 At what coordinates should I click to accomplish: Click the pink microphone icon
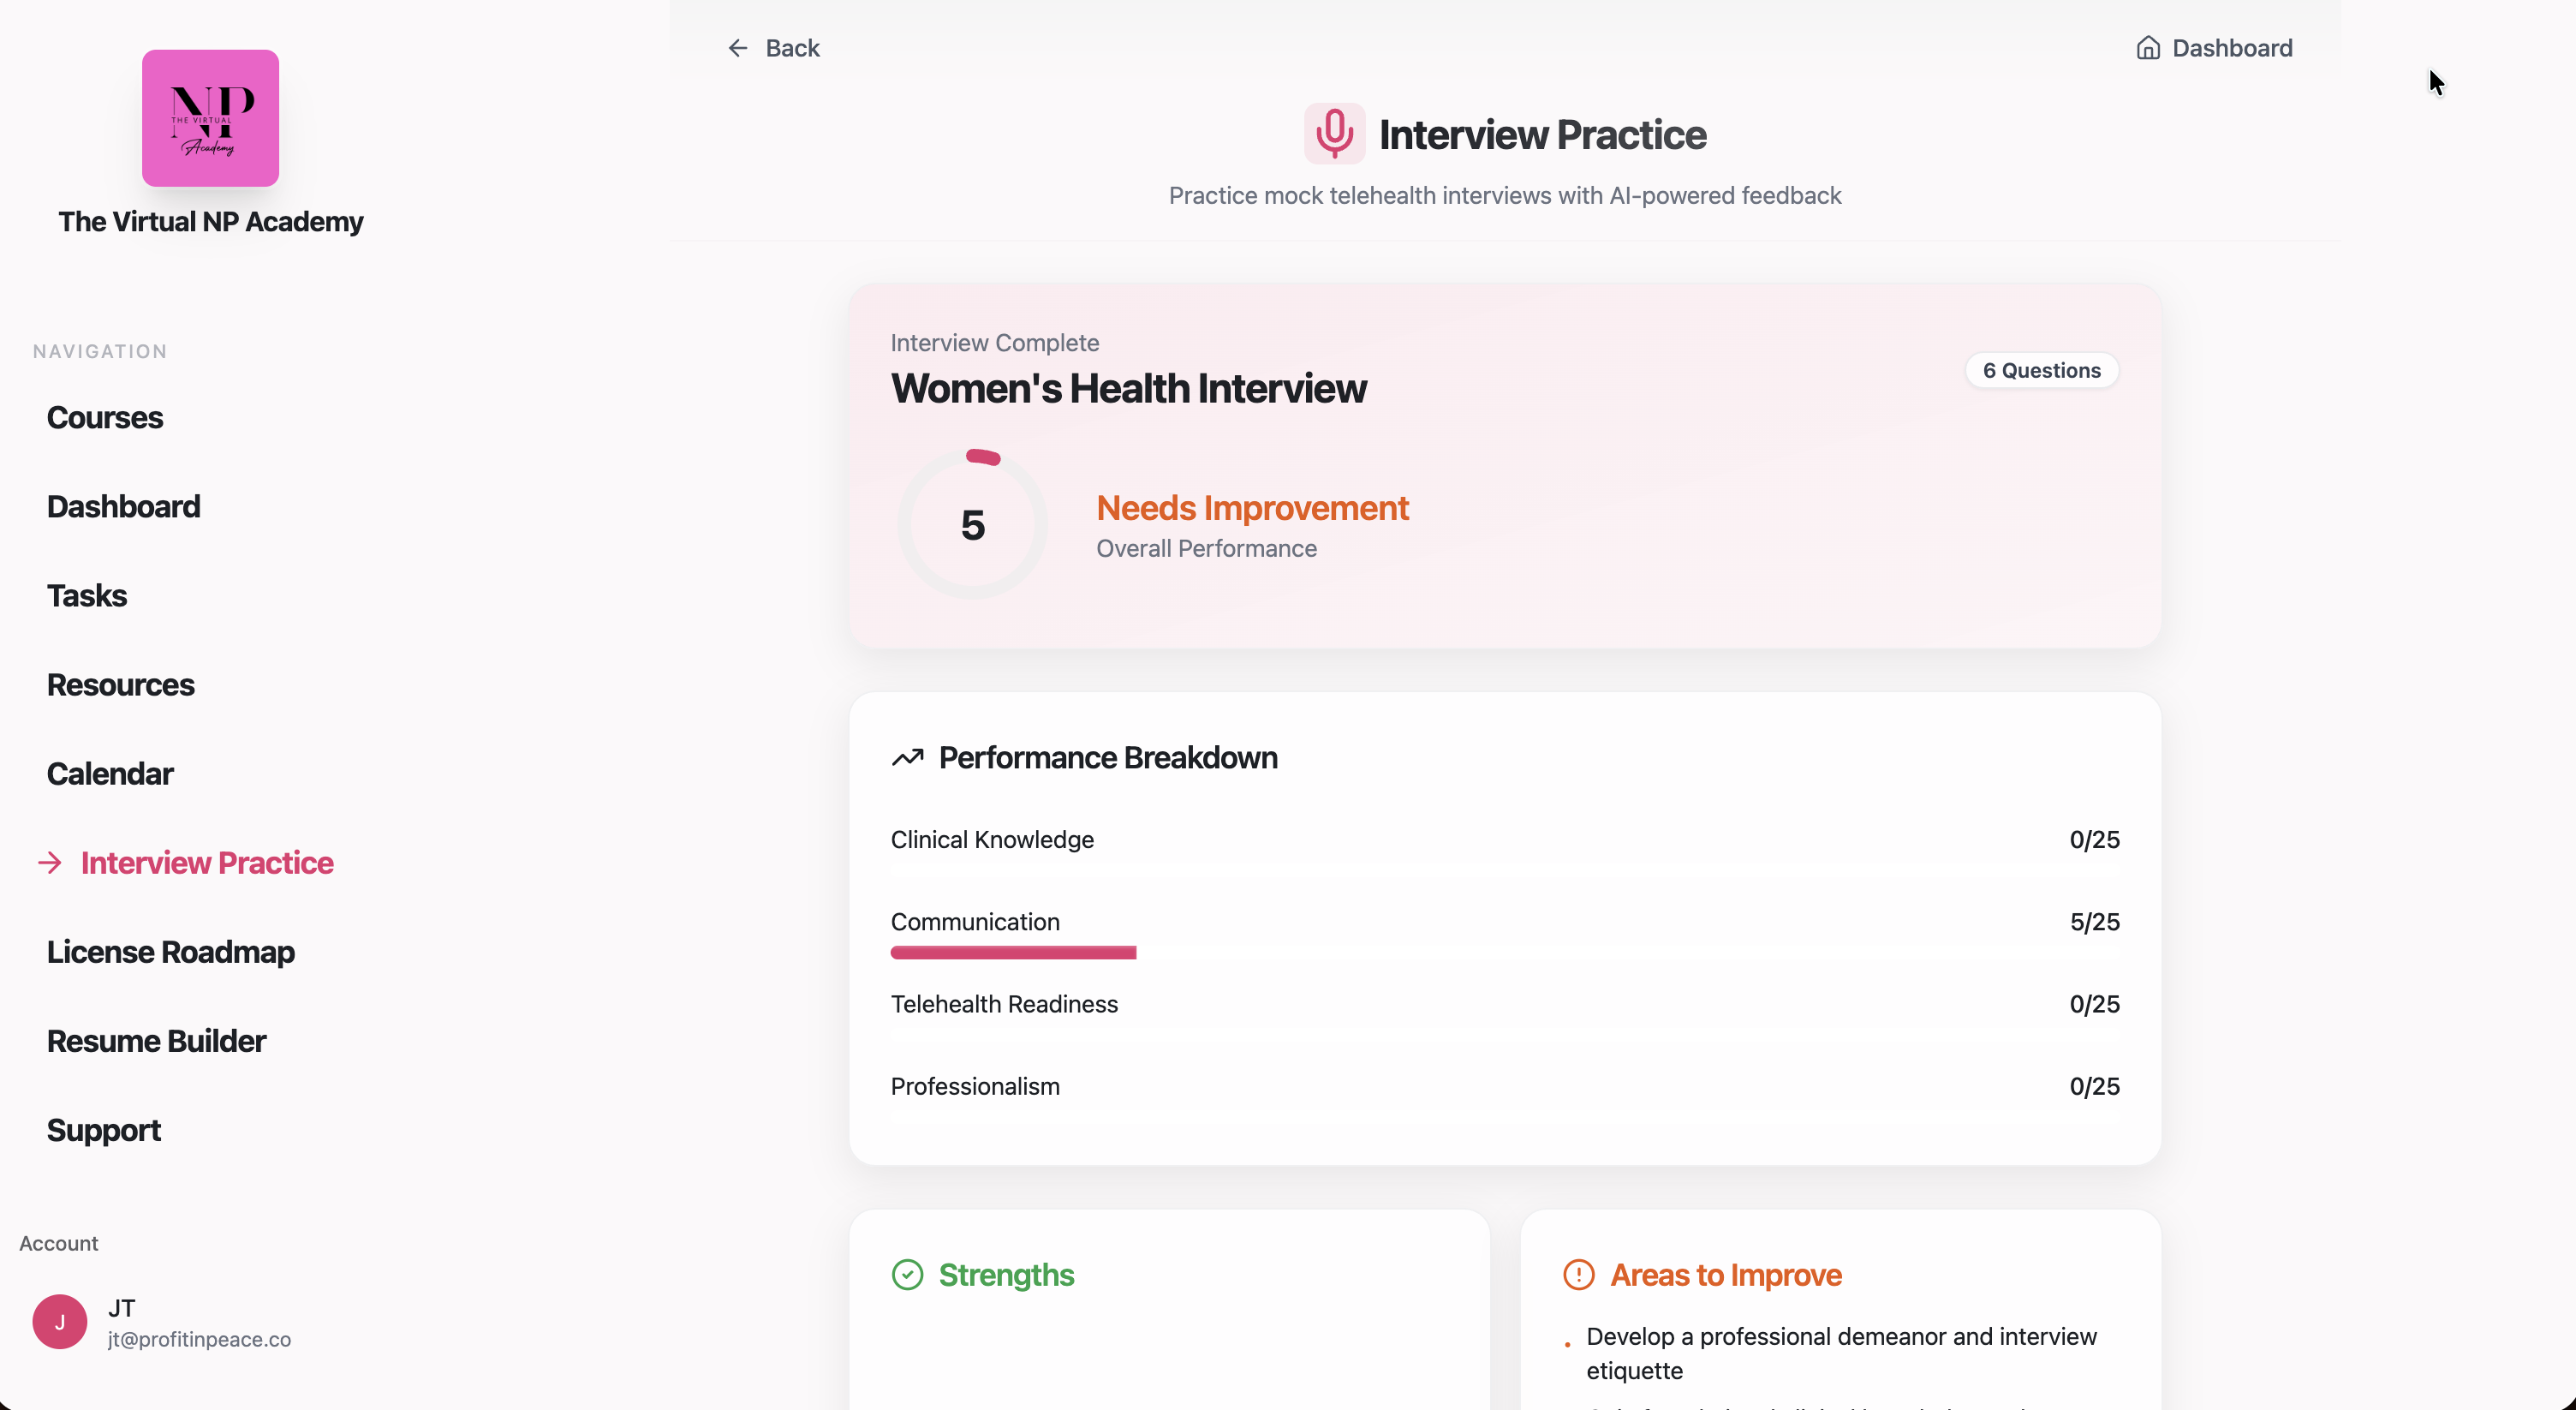pos(1334,133)
